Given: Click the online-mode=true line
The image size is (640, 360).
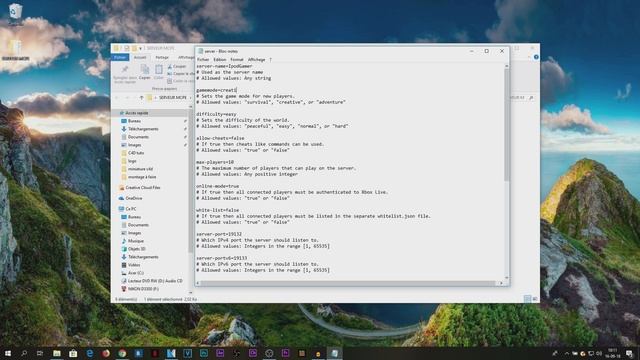Looking at the screenshot, I should [x=218, y=186].
